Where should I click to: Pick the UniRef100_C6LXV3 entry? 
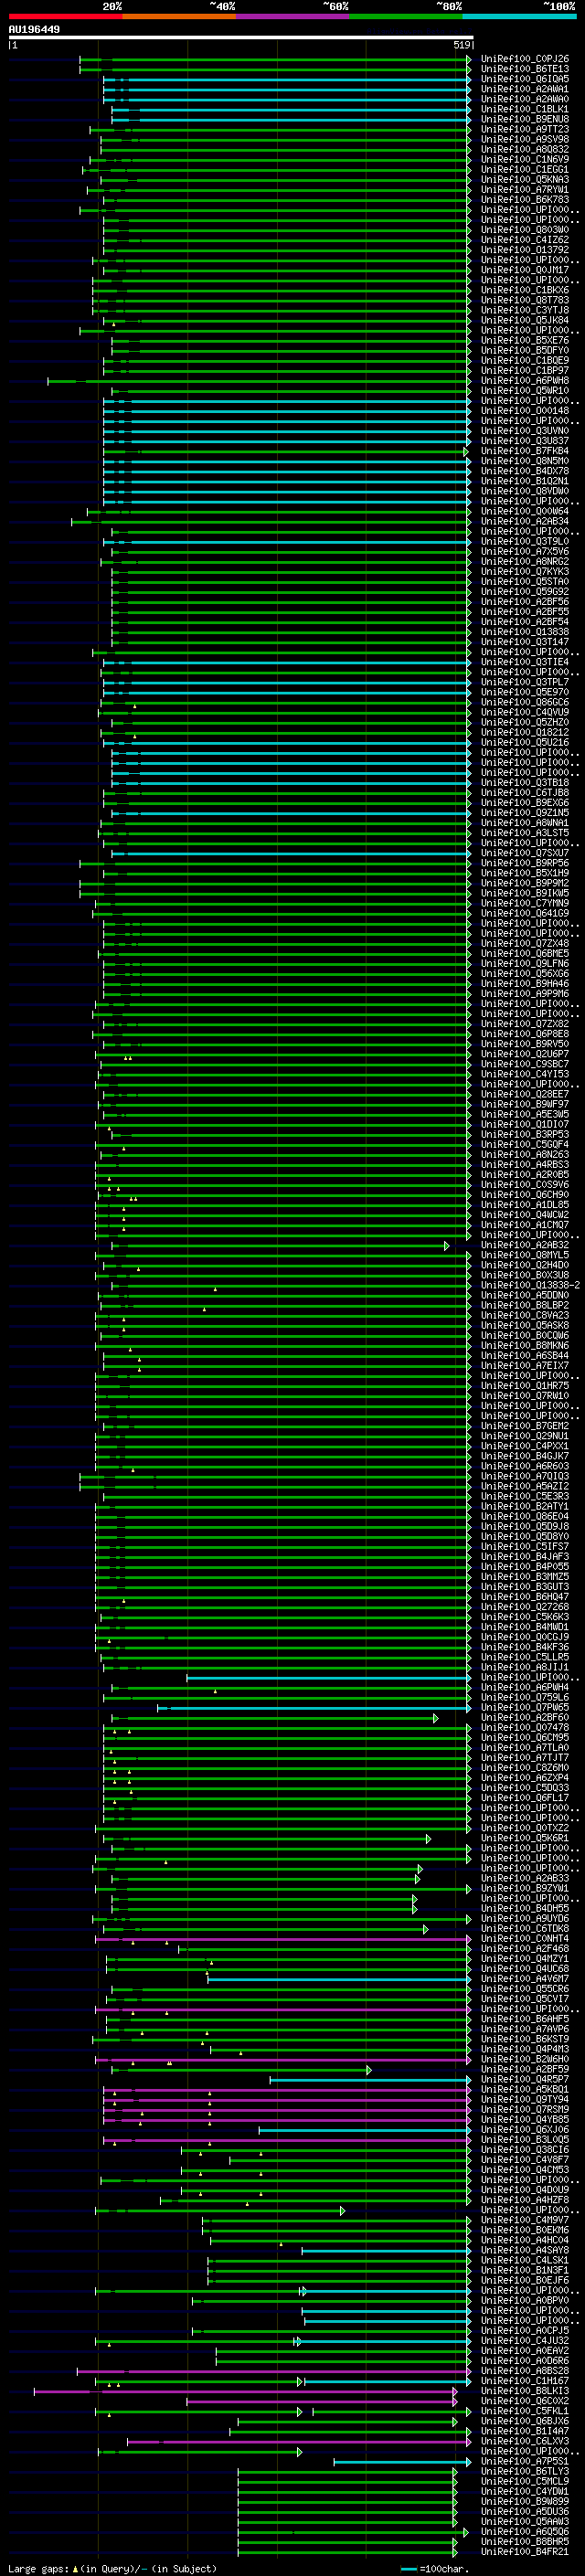pos(524,2441)
